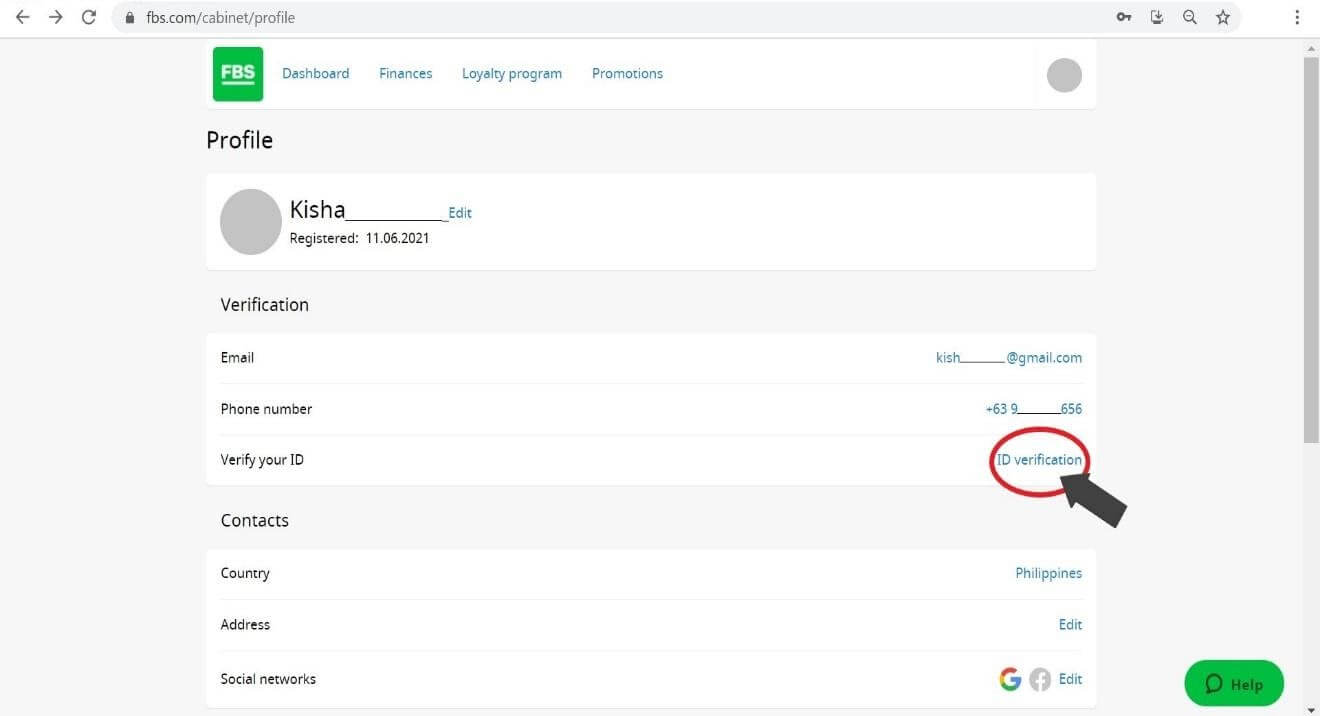Image resolution: width=1320 pixels, height=716 pixels.
Task: Open the Help chat bubble
Action: click(1234, 683)
